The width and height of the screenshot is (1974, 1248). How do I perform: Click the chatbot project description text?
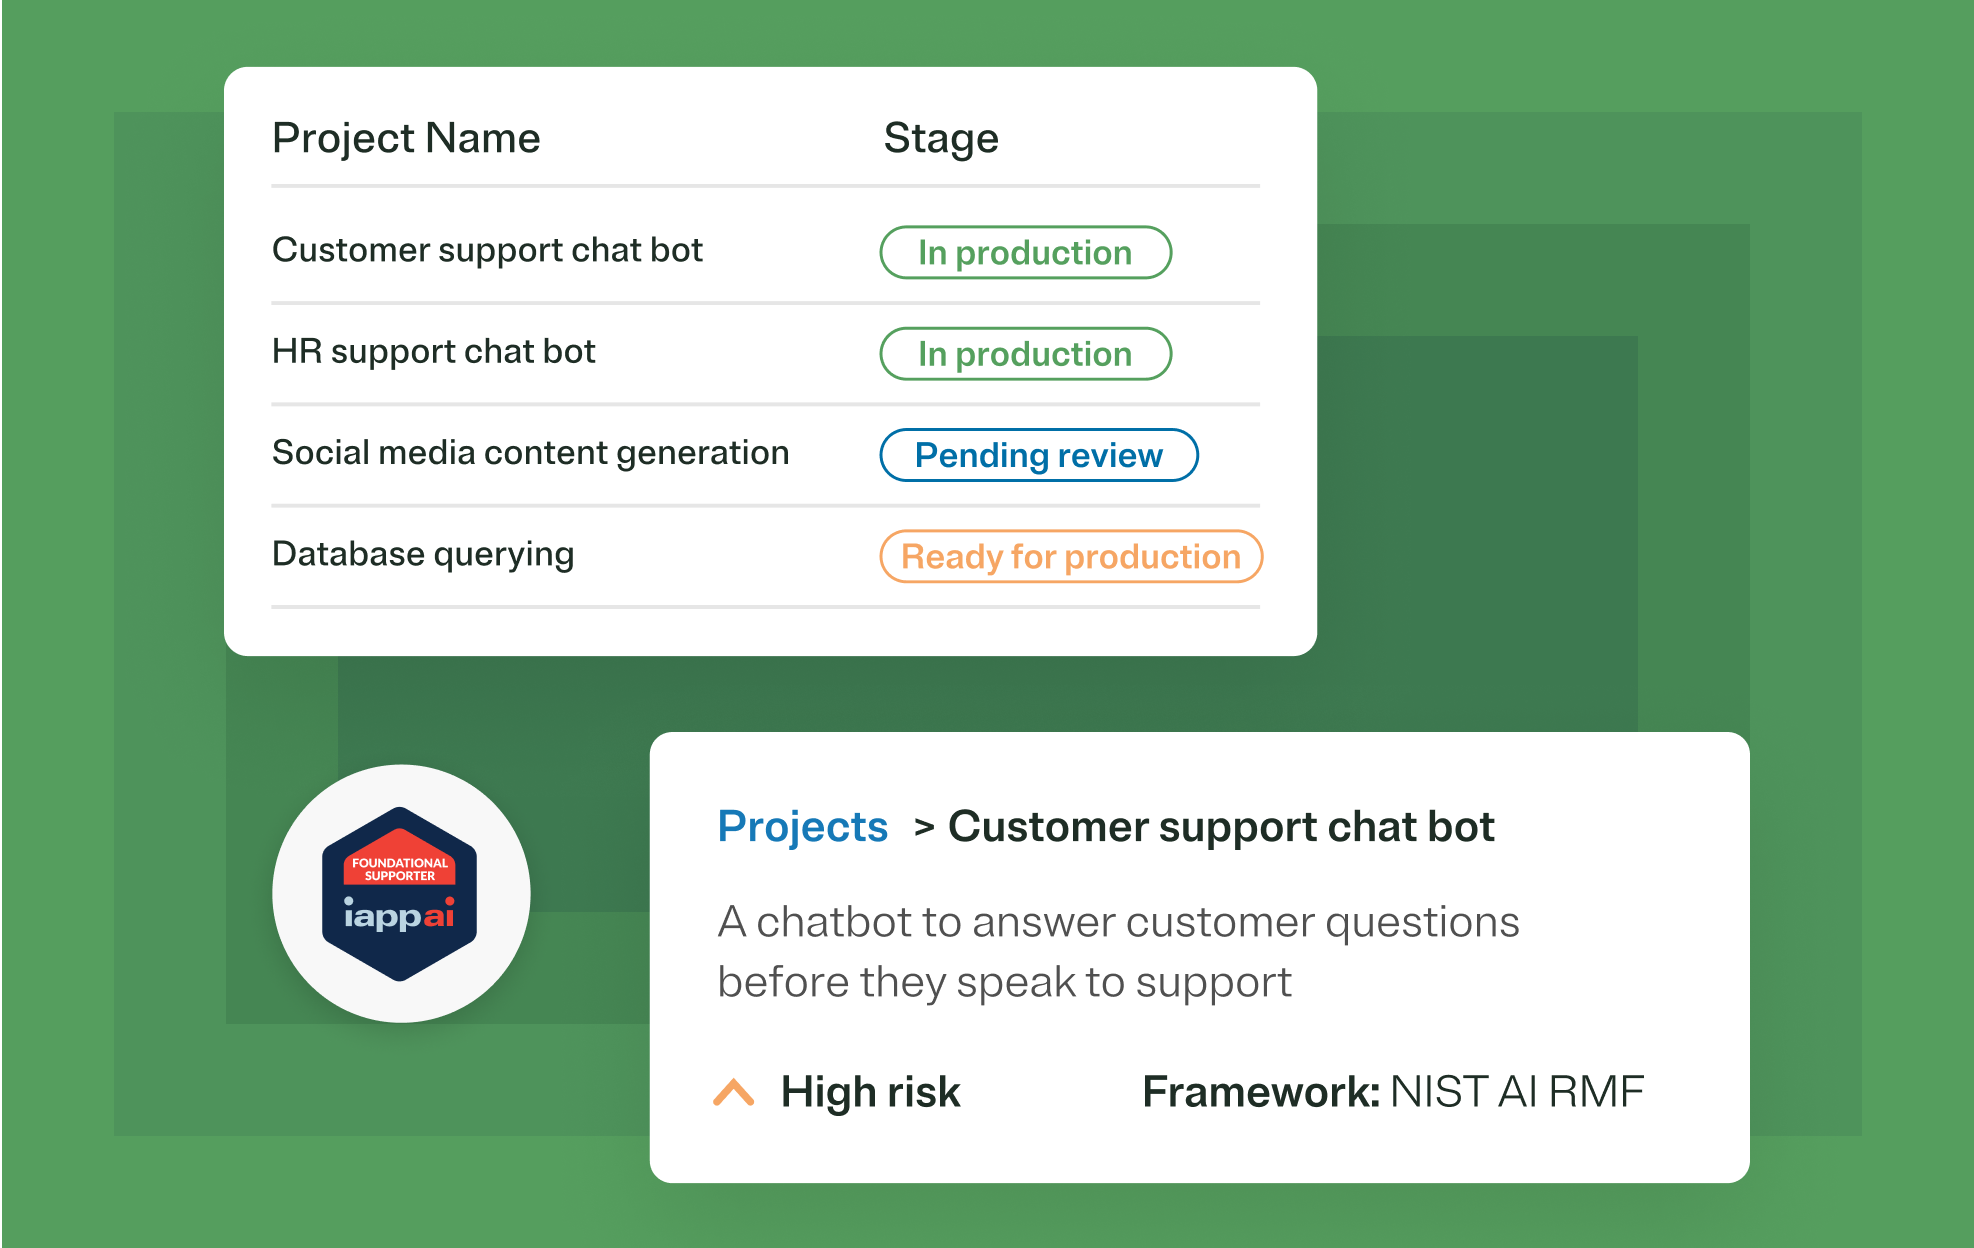coord(1117,951)
